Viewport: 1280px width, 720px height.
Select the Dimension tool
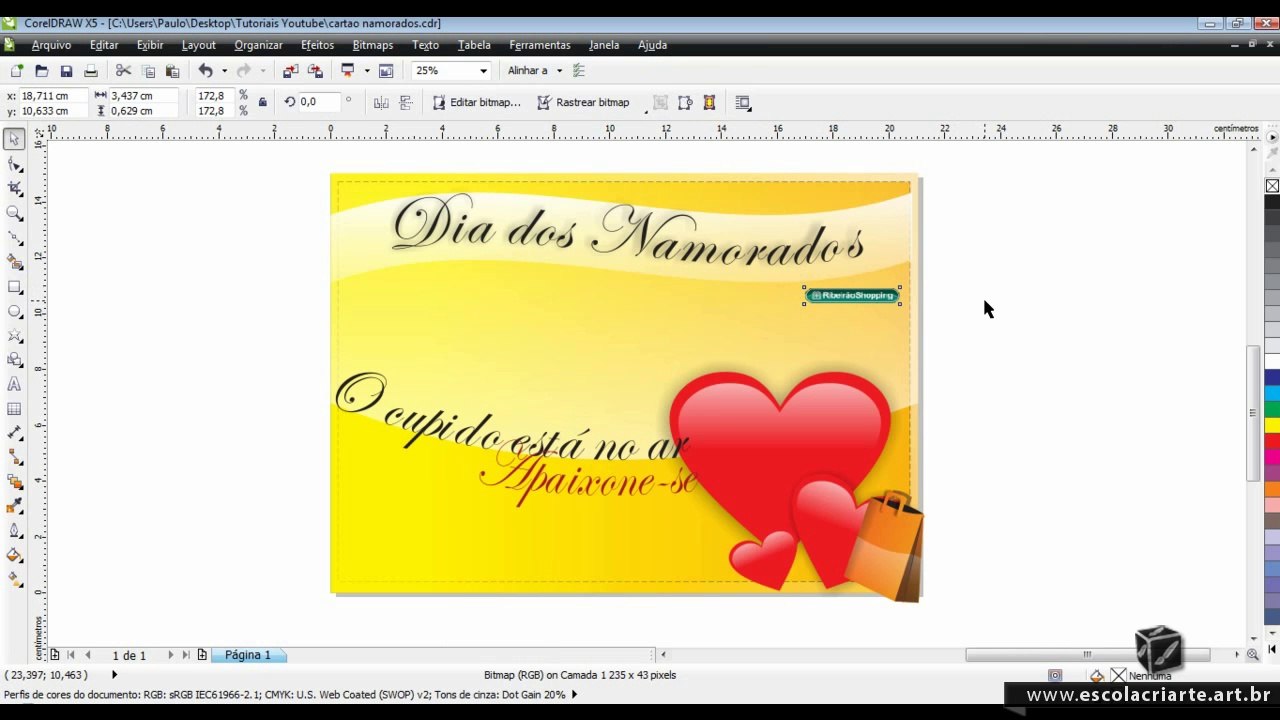[x=15, y=433]
